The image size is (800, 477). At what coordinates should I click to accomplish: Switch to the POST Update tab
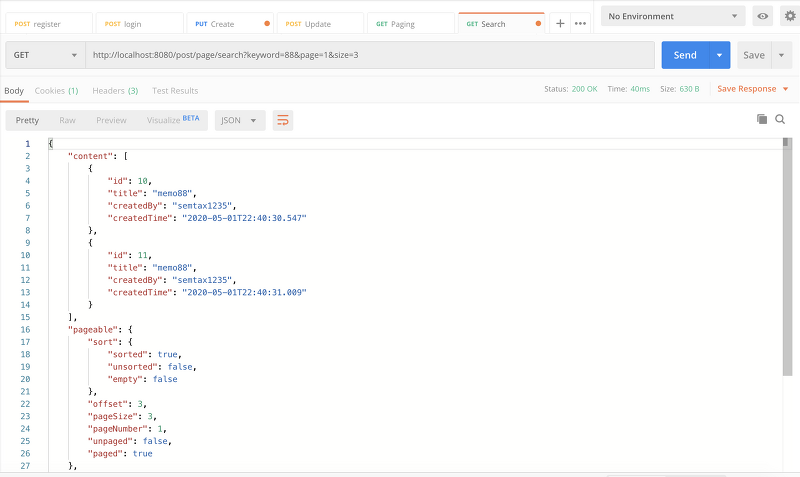[x=320, y=24]
